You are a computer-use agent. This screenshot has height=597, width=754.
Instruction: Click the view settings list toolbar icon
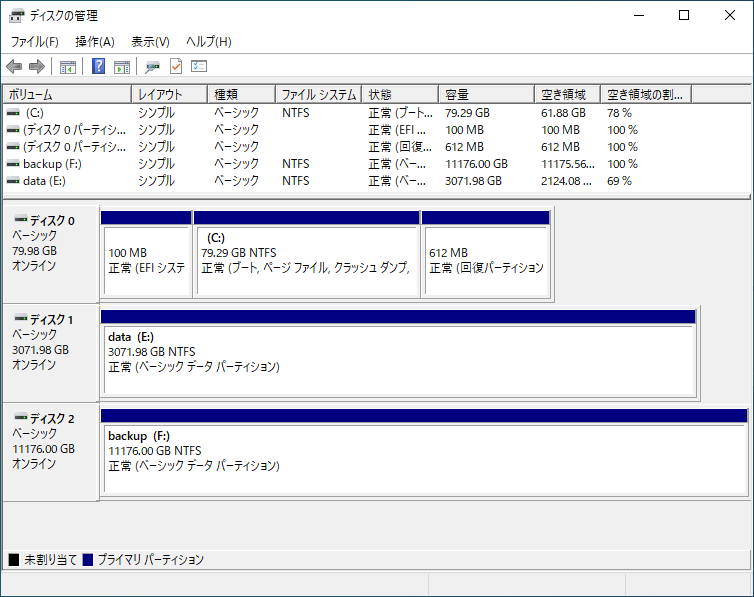[x=199, y=66]
